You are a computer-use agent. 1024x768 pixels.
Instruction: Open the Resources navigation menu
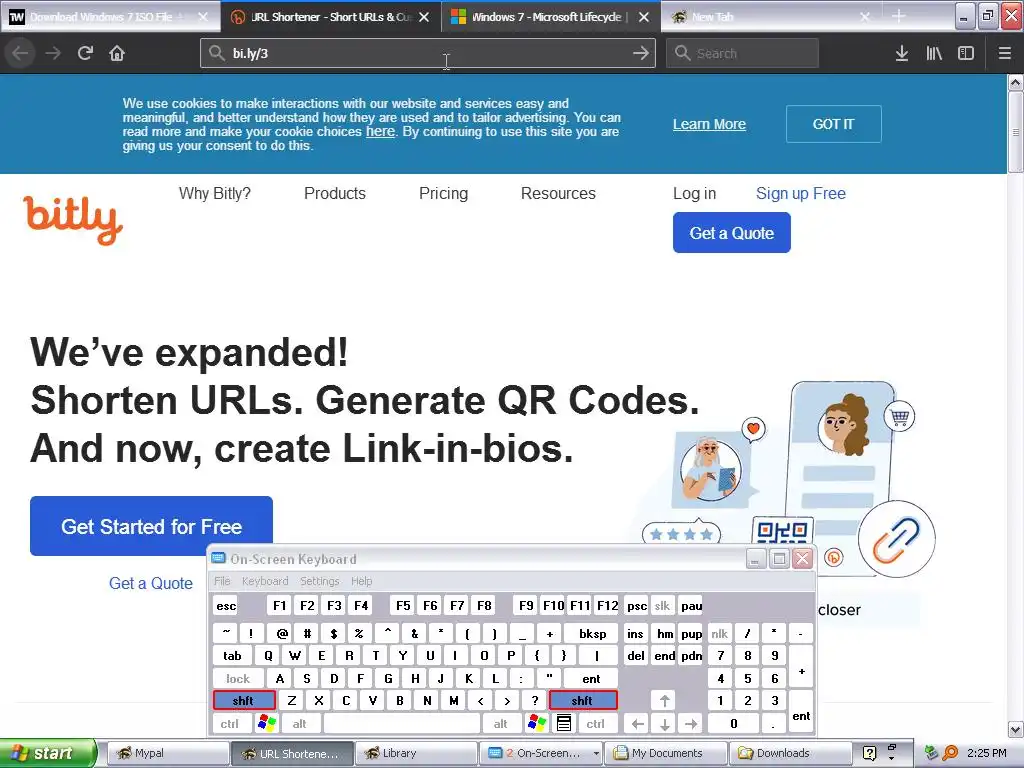pyautogui.click(x=558, y=193)
